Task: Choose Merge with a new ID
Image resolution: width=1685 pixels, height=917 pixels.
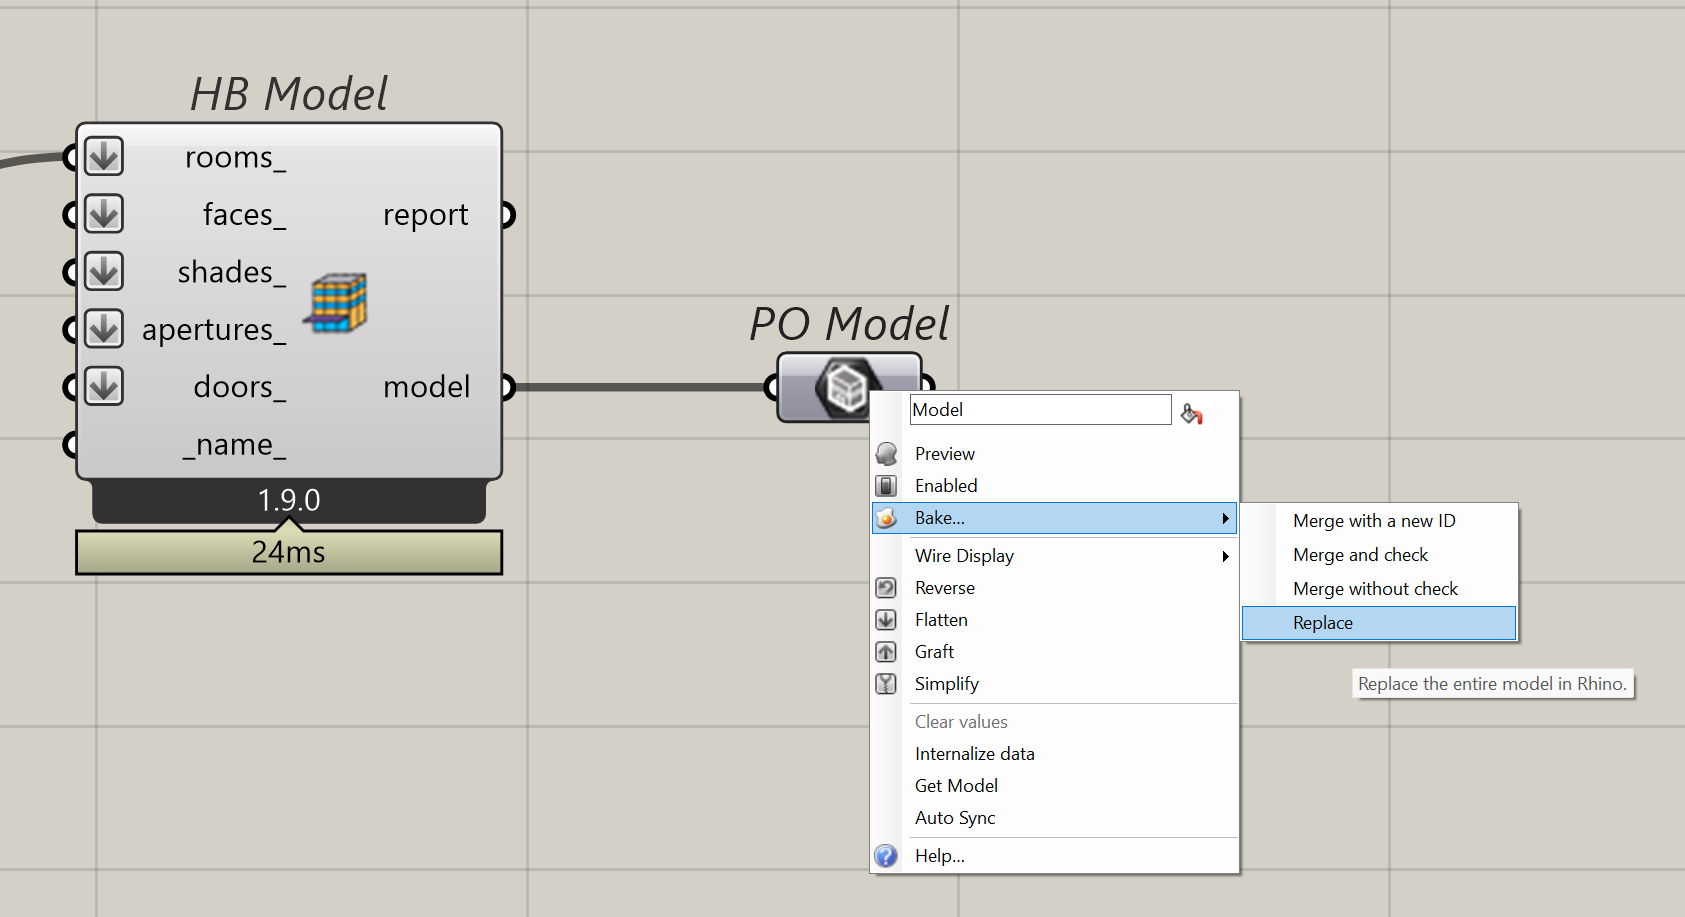Action: point(1373,521)
